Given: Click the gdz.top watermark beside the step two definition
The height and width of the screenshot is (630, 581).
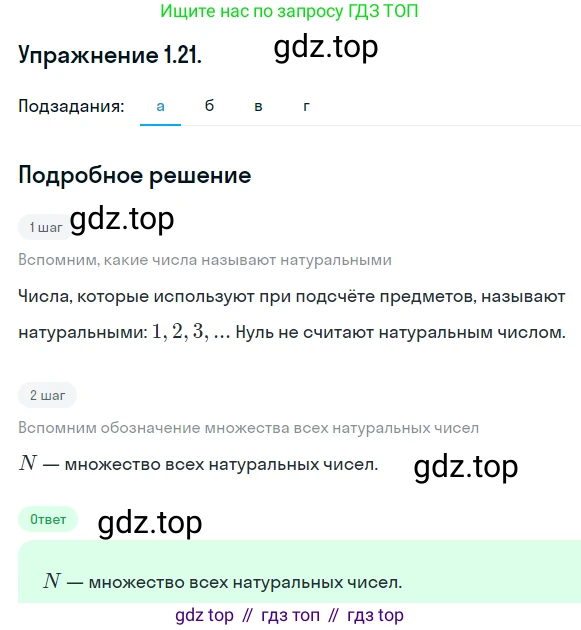Looking at the screenshot, I should [466, 467].
